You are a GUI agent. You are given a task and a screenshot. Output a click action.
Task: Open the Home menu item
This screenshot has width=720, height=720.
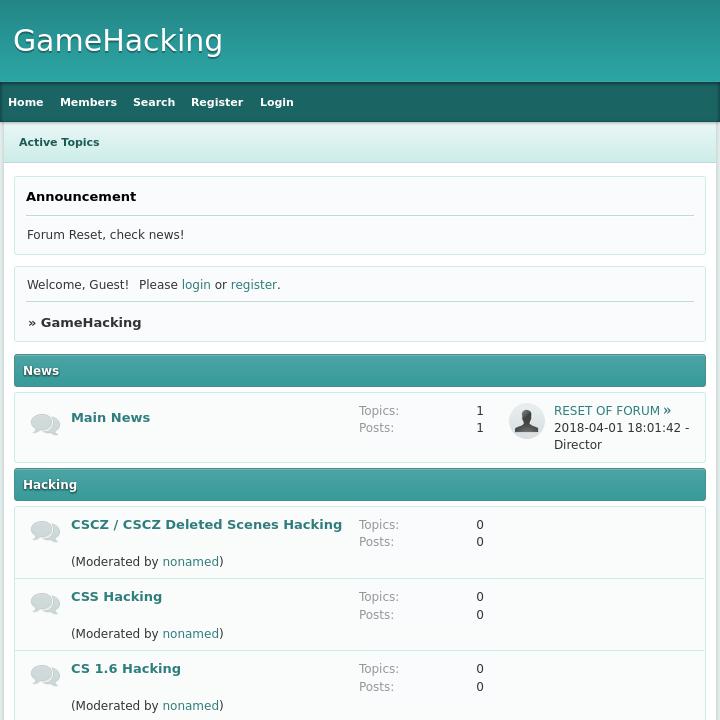(x=26, y=102)
